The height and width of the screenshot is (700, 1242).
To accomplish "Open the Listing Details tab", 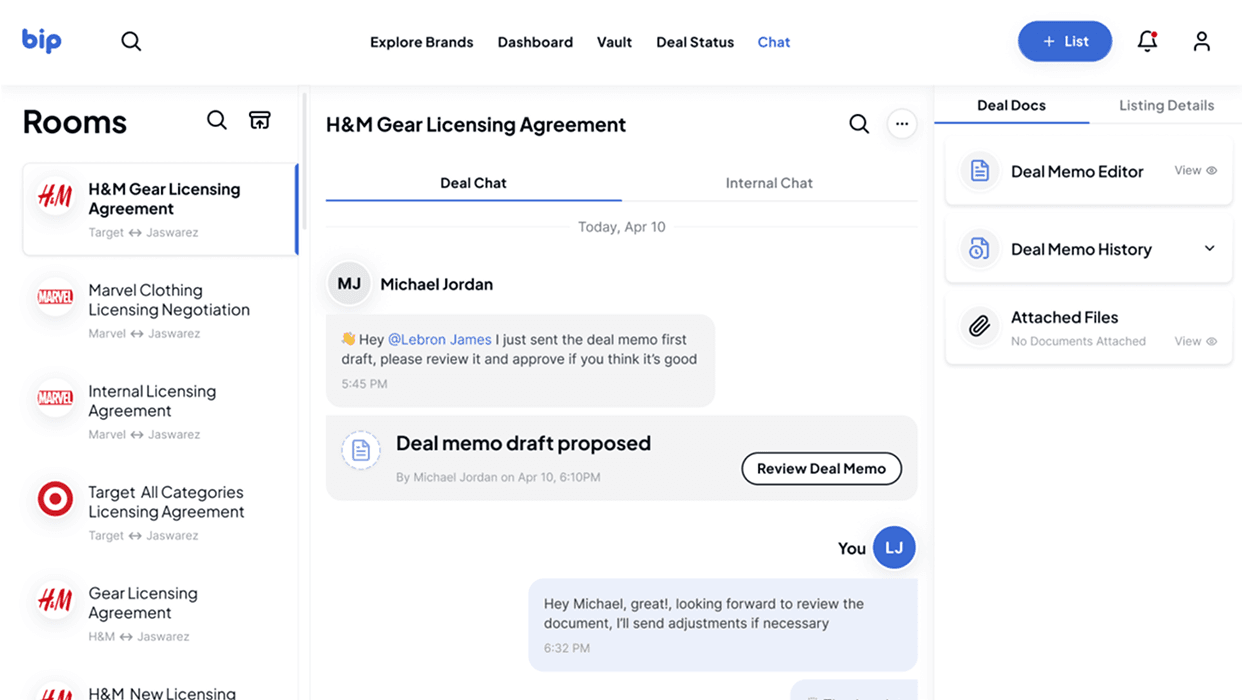I will (1166, 105).
